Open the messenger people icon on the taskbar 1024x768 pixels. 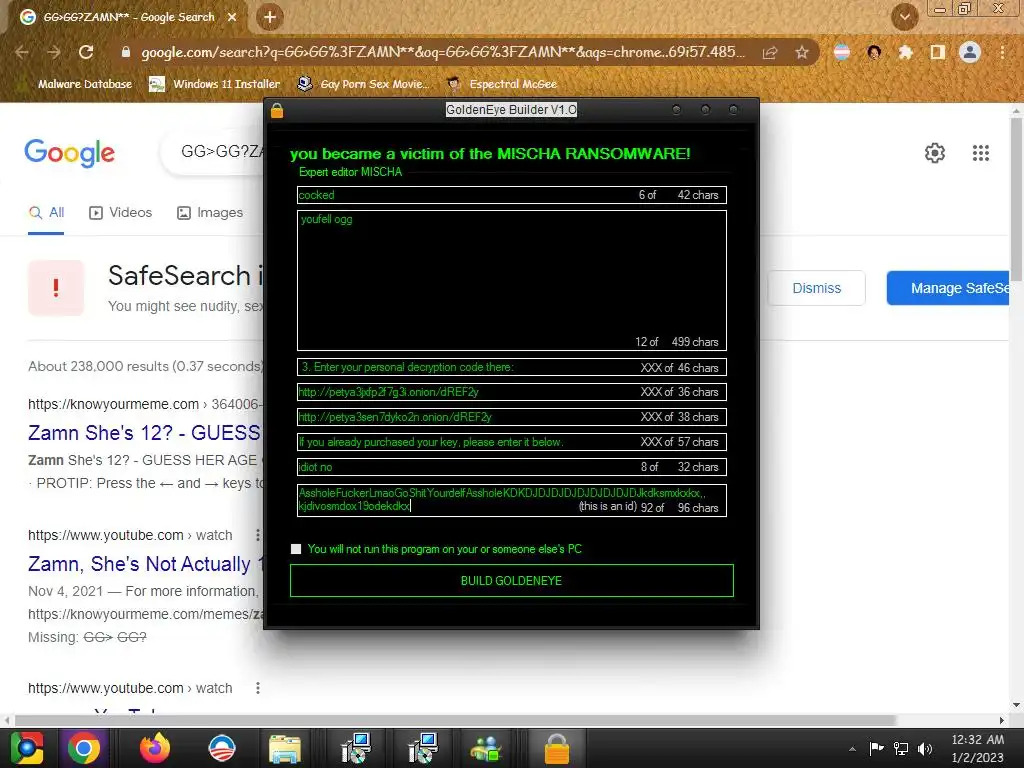(487, 748)
